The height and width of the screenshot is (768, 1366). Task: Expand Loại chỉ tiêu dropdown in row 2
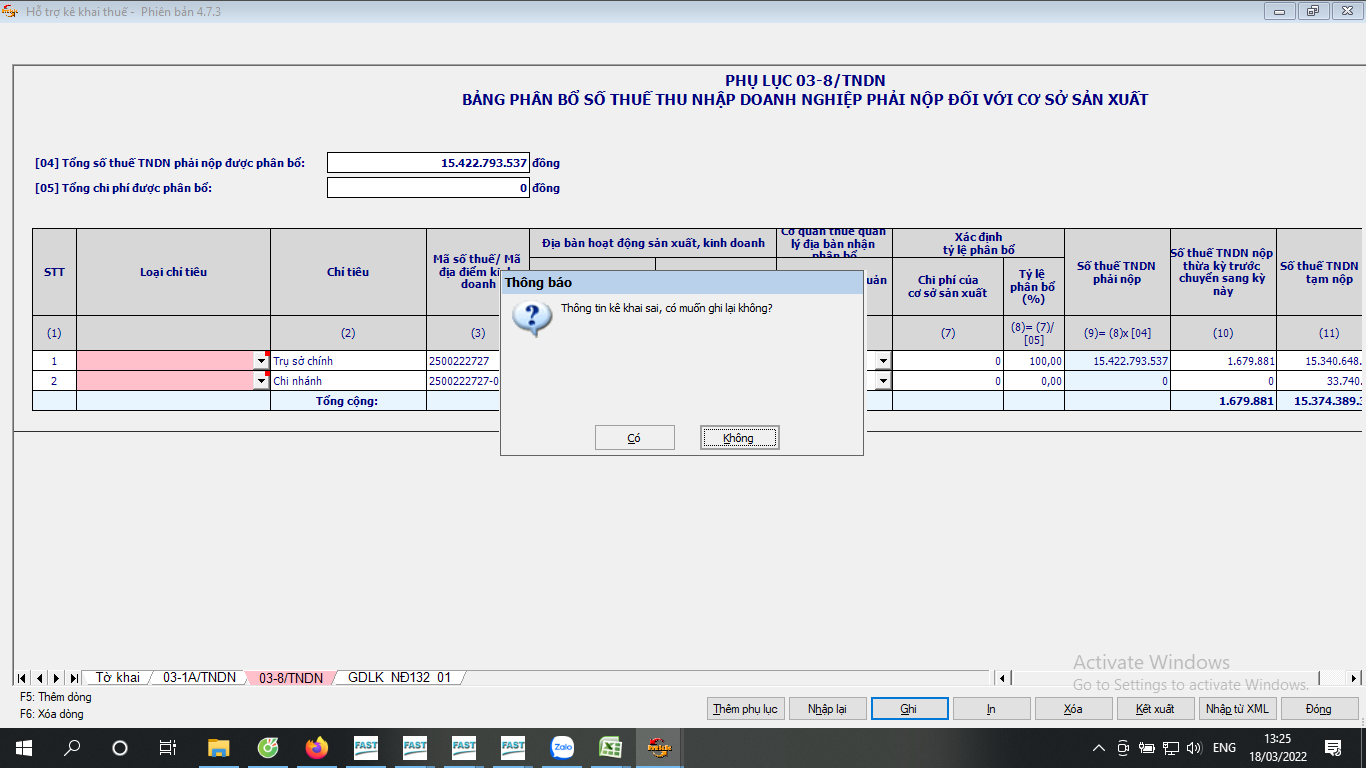[262, 381]
